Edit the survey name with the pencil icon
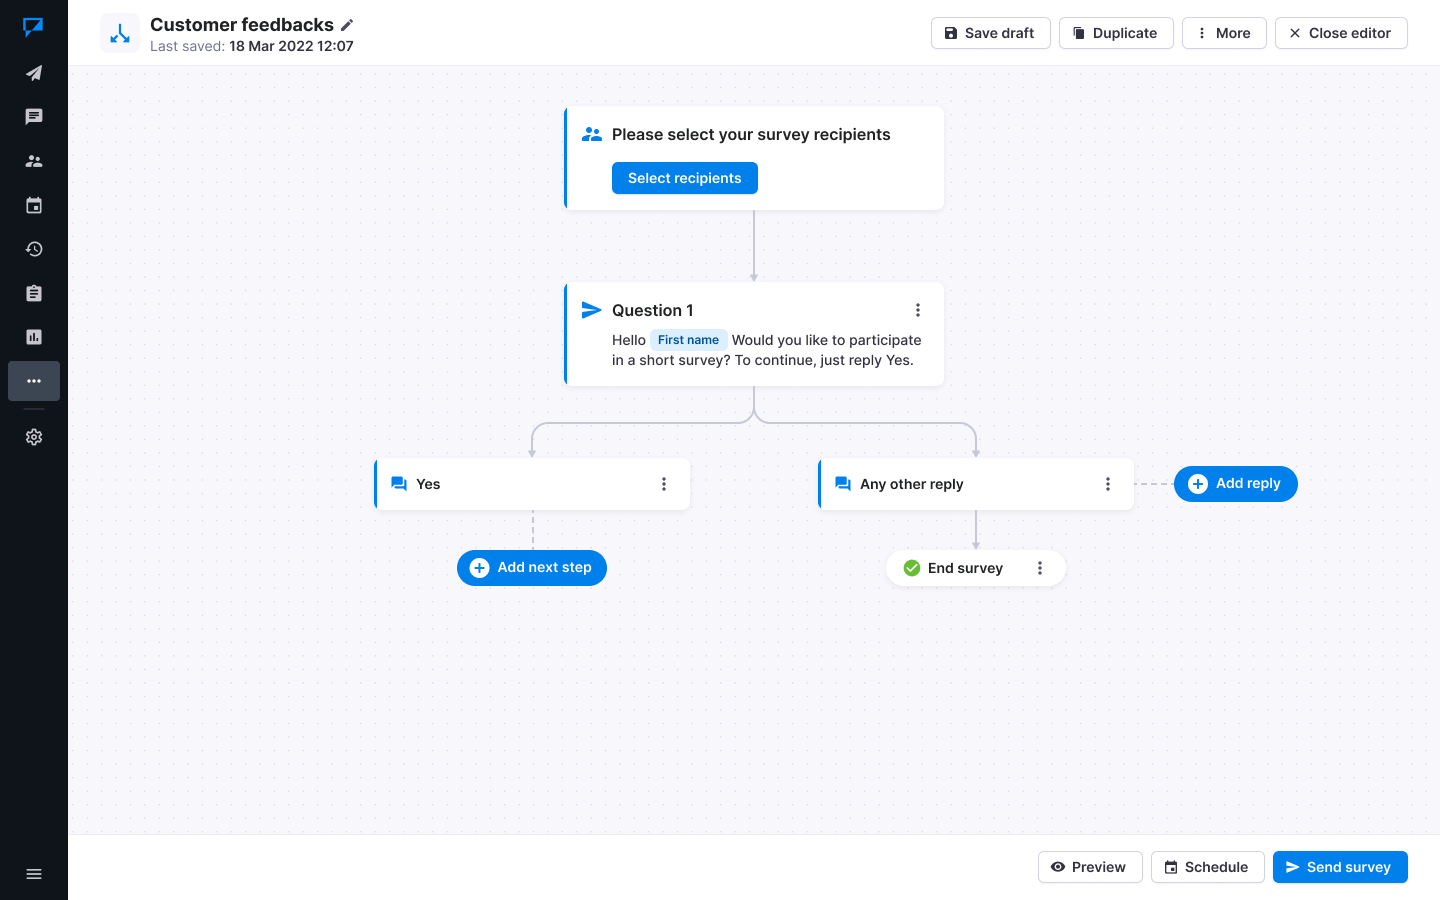 346,24
